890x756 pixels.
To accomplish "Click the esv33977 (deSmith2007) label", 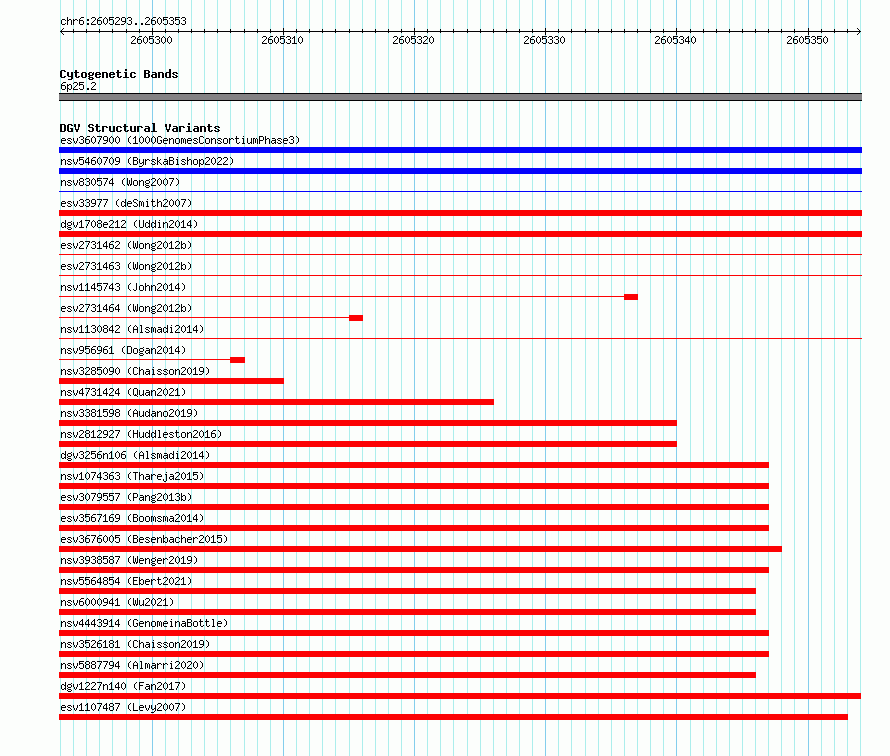I will (x=126, y=203).
